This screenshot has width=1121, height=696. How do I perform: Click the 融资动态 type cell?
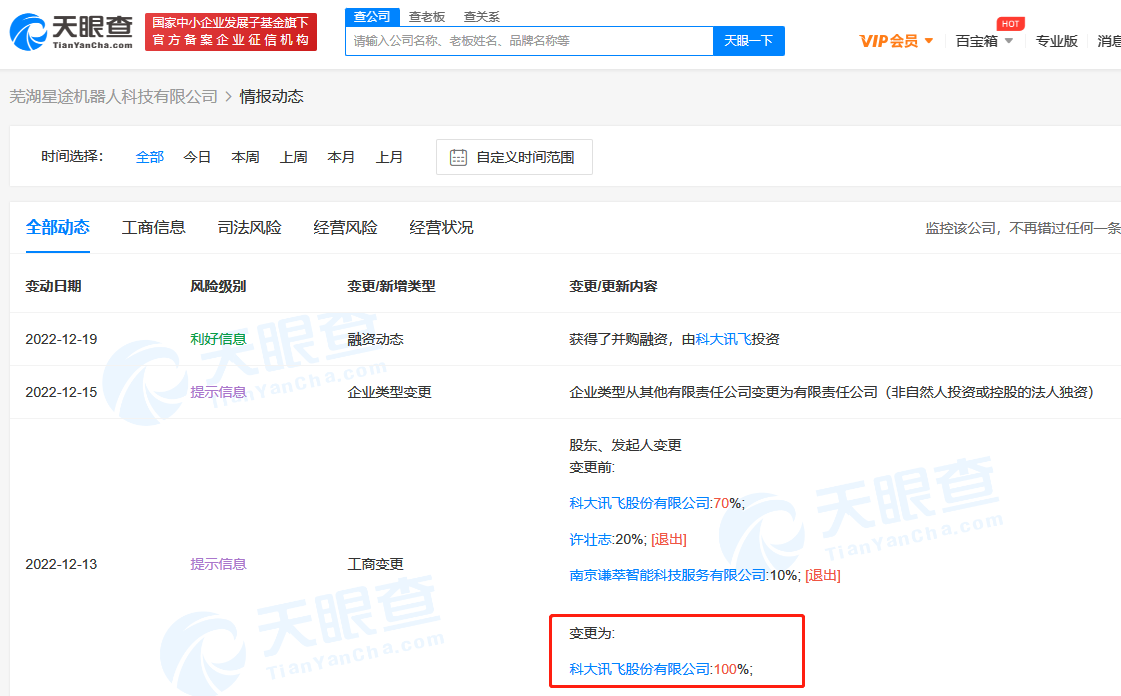pos(375,339)
